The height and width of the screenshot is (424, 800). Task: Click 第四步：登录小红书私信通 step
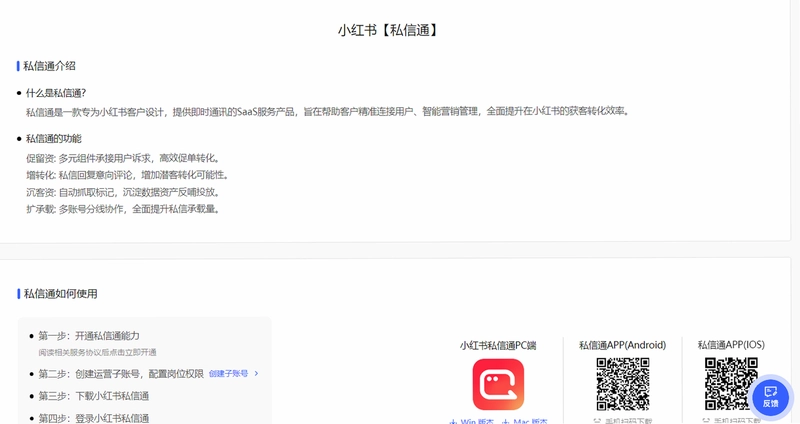(x=94, y=418)
